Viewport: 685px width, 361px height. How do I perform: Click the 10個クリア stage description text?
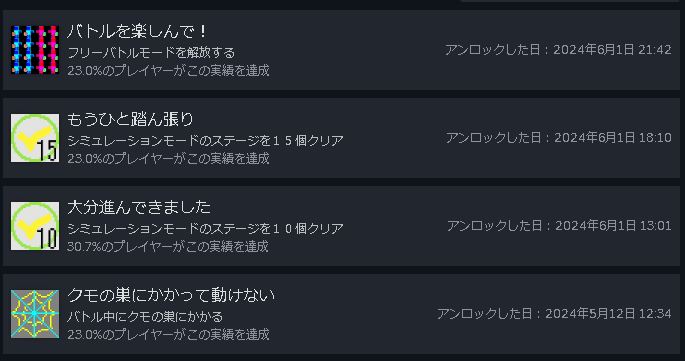pyautogui.click(x=205, y=229)
